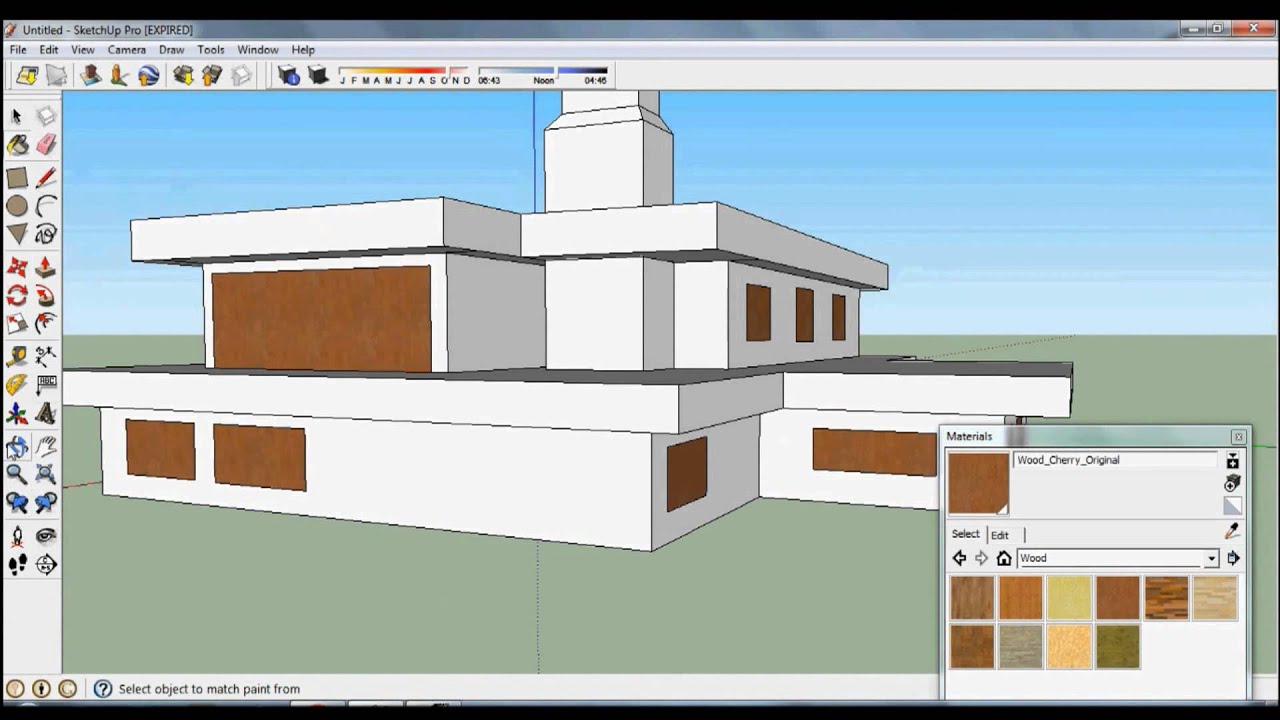1280x720 pixels.
Task: Activate the yellow Protractor tool
Action: tap(17, 385)
